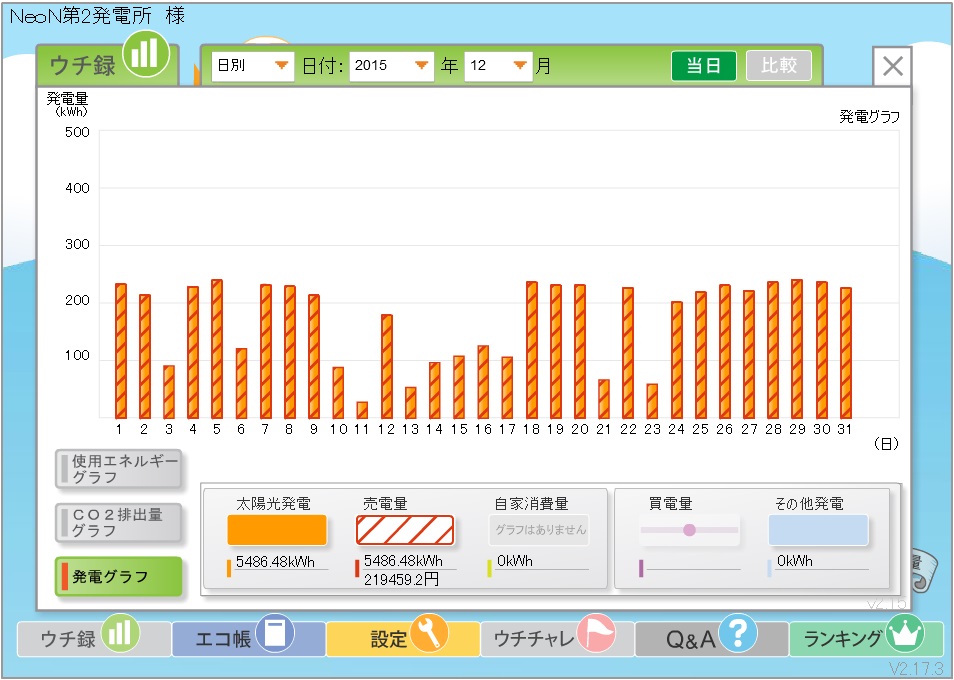This screenshot has width=954, height=680.
Task: Click the 0kWh value under 自家消費量
Action: pos(515,561)
